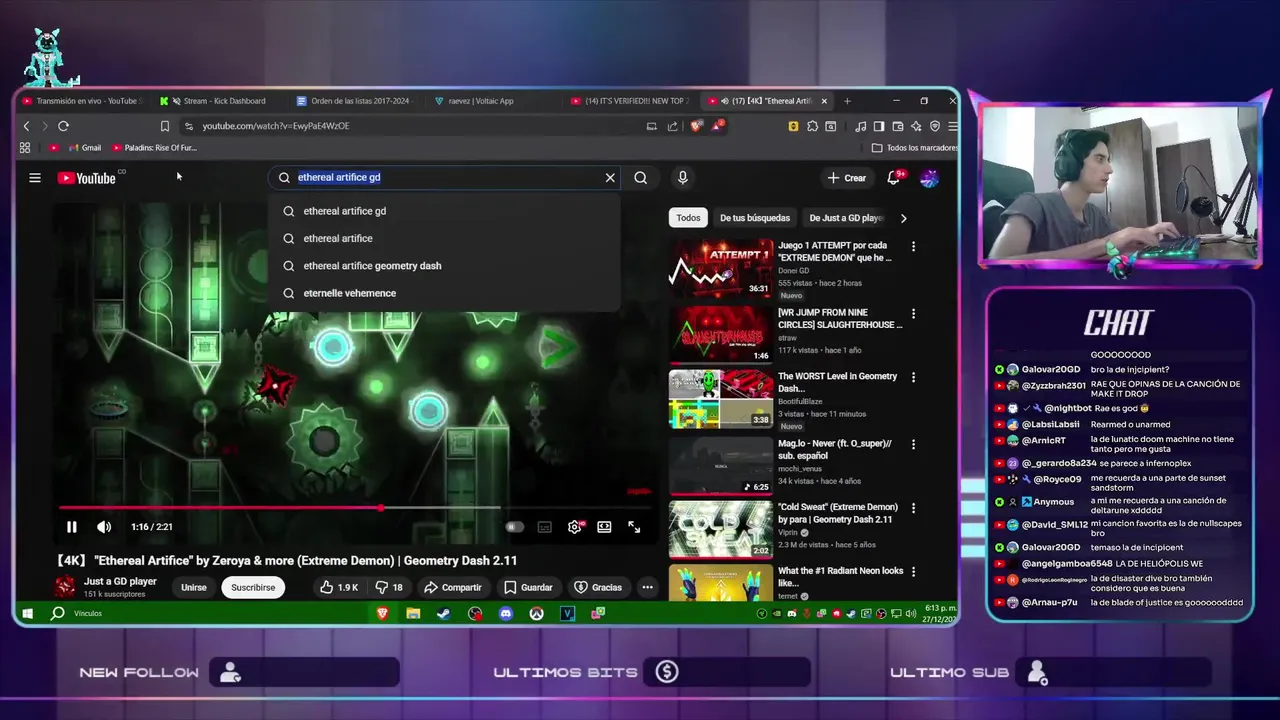1280x720 pixels.
Task: Click the browser address bar URL
Action: pos(276,126)
